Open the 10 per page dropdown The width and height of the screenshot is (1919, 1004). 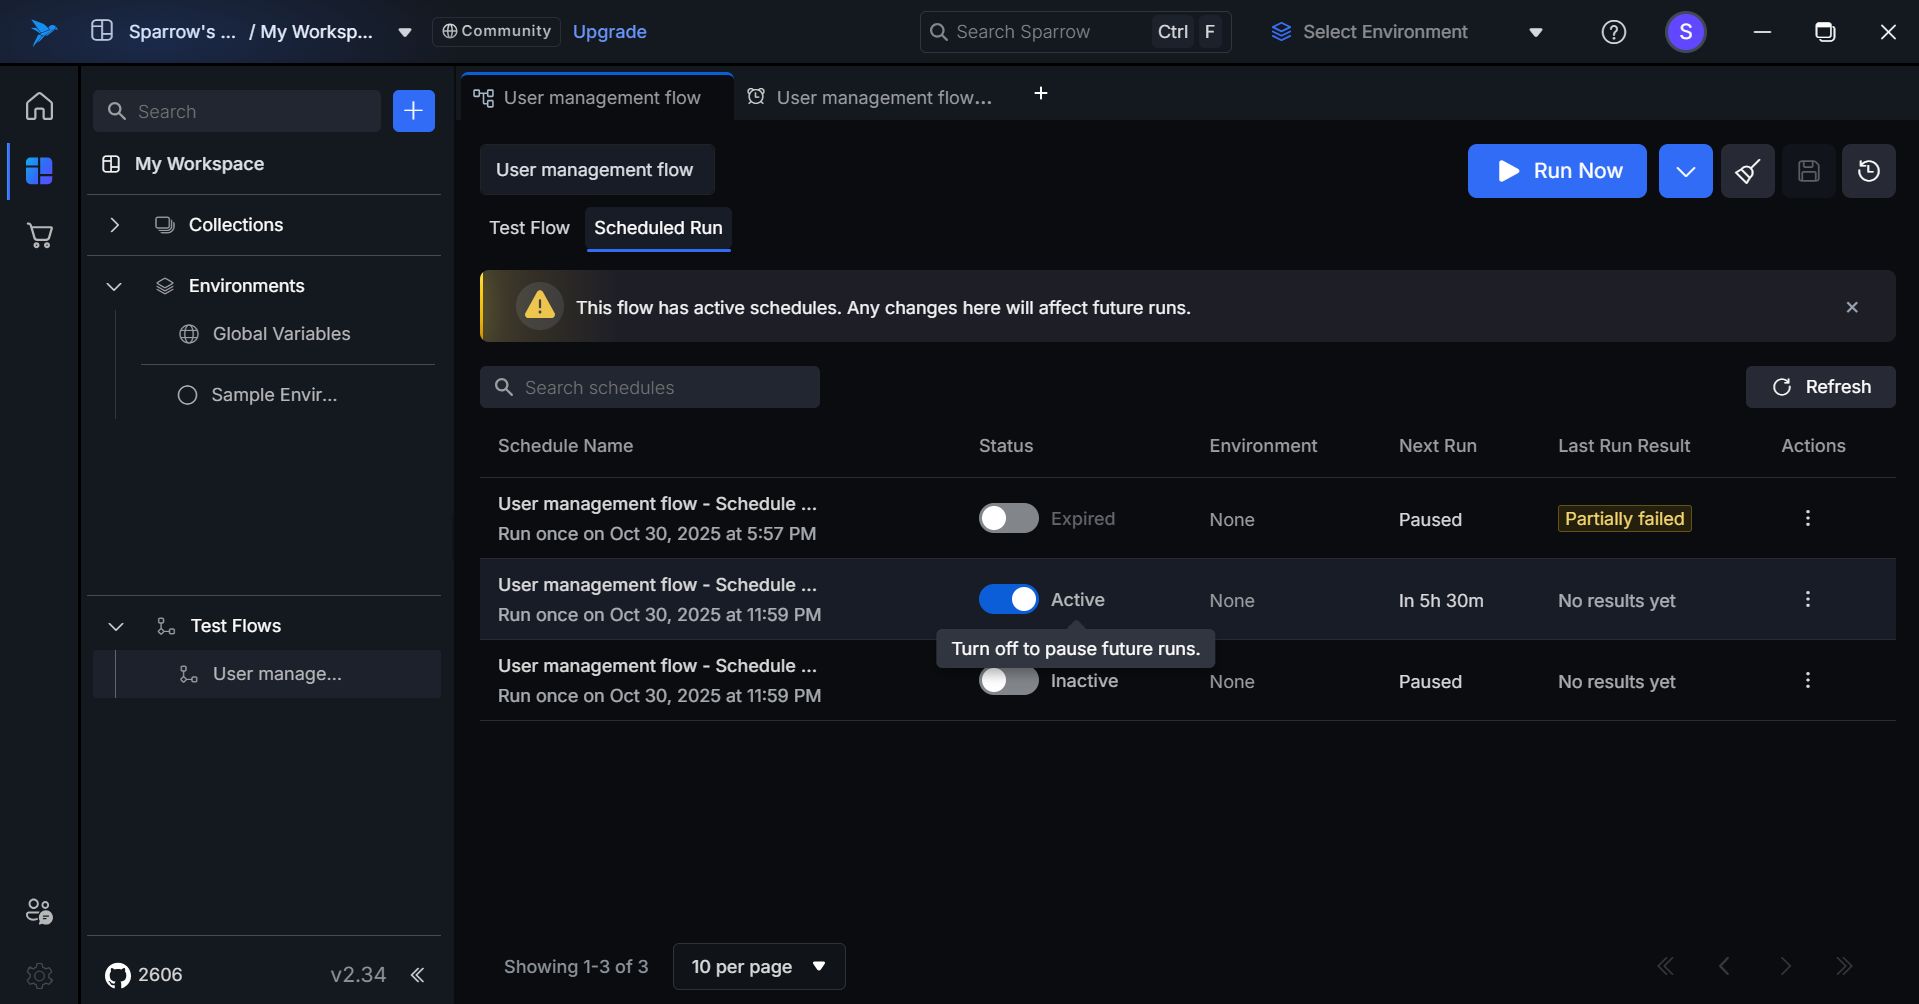(758, 966)
